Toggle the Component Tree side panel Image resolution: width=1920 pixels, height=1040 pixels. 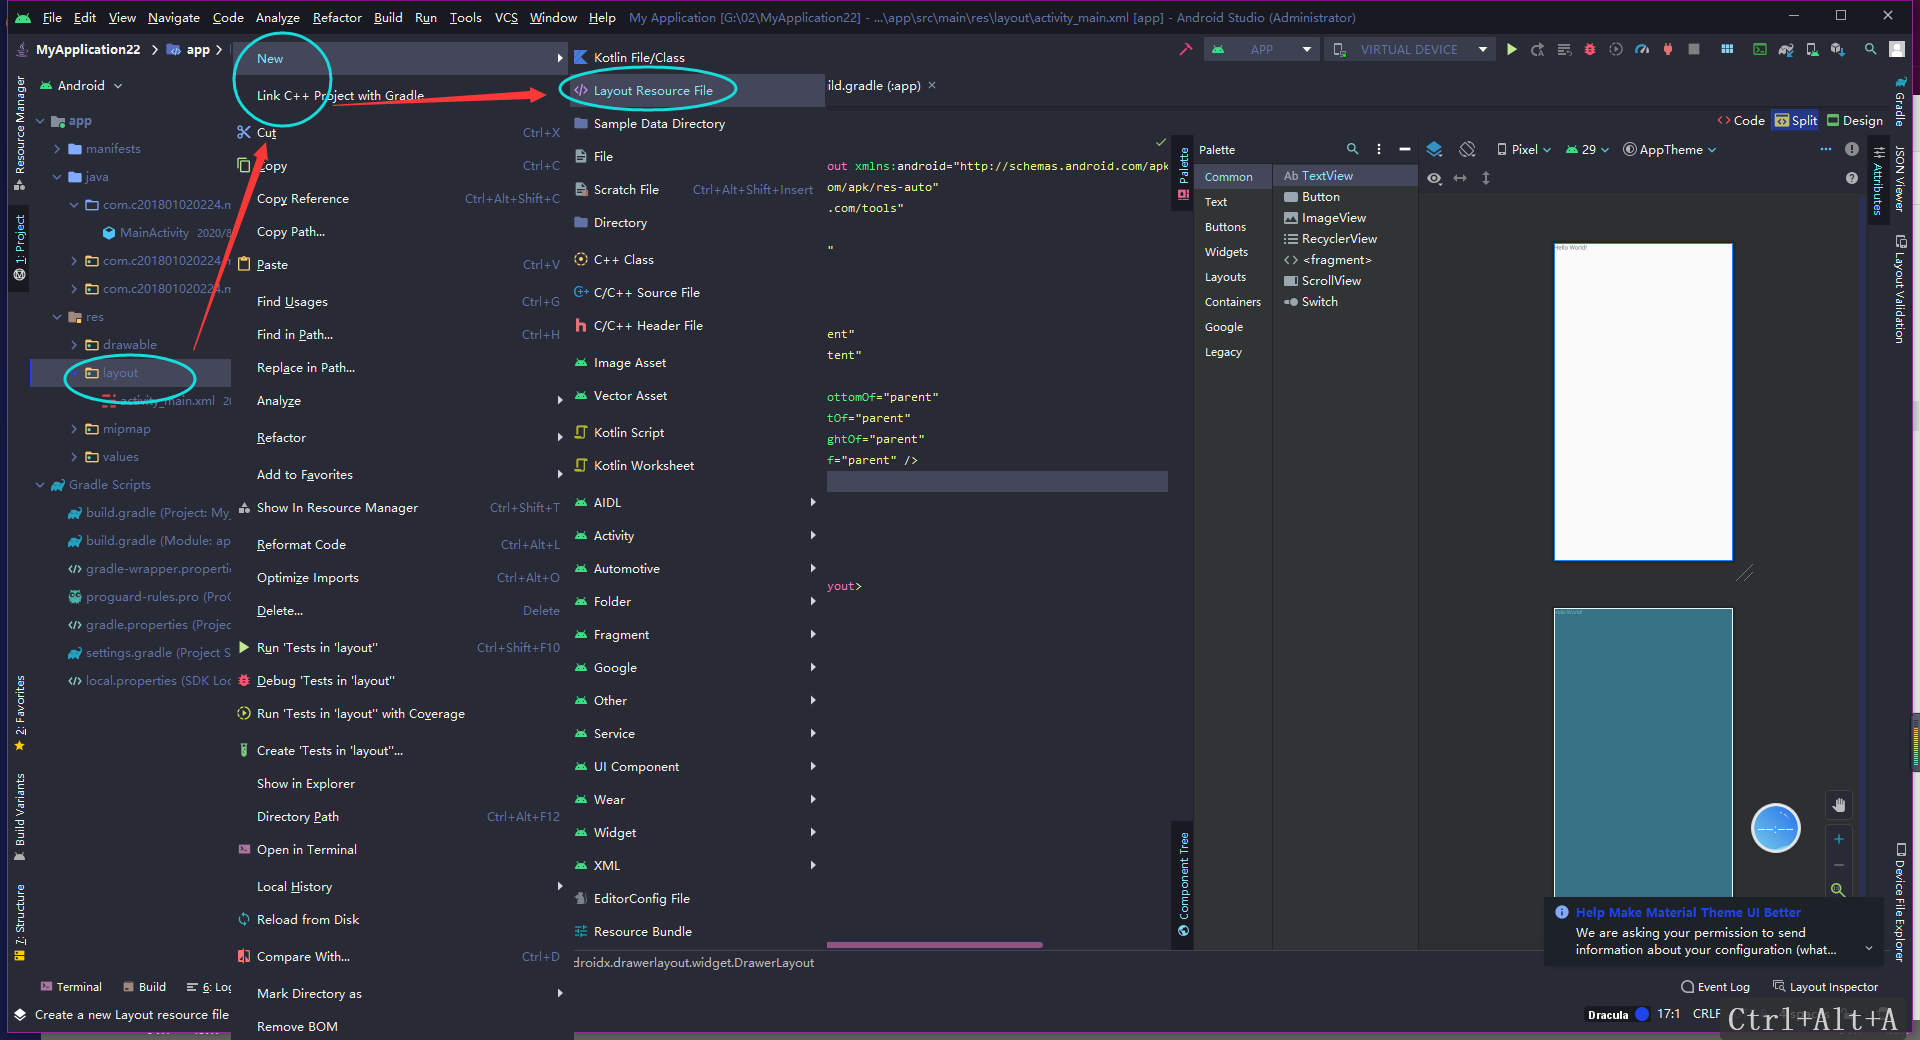1183,884
